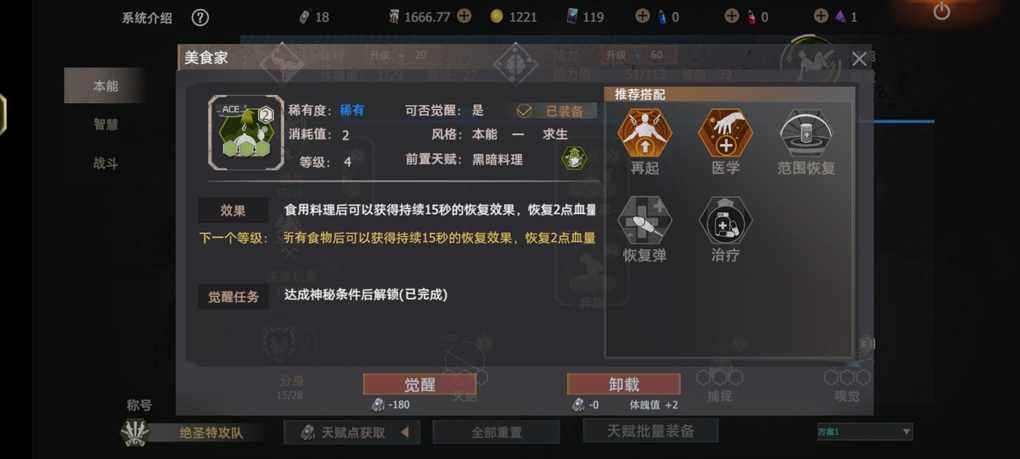Open the system help question mark icon
This screenshot has height=459, width=1020.
(200, 18)
